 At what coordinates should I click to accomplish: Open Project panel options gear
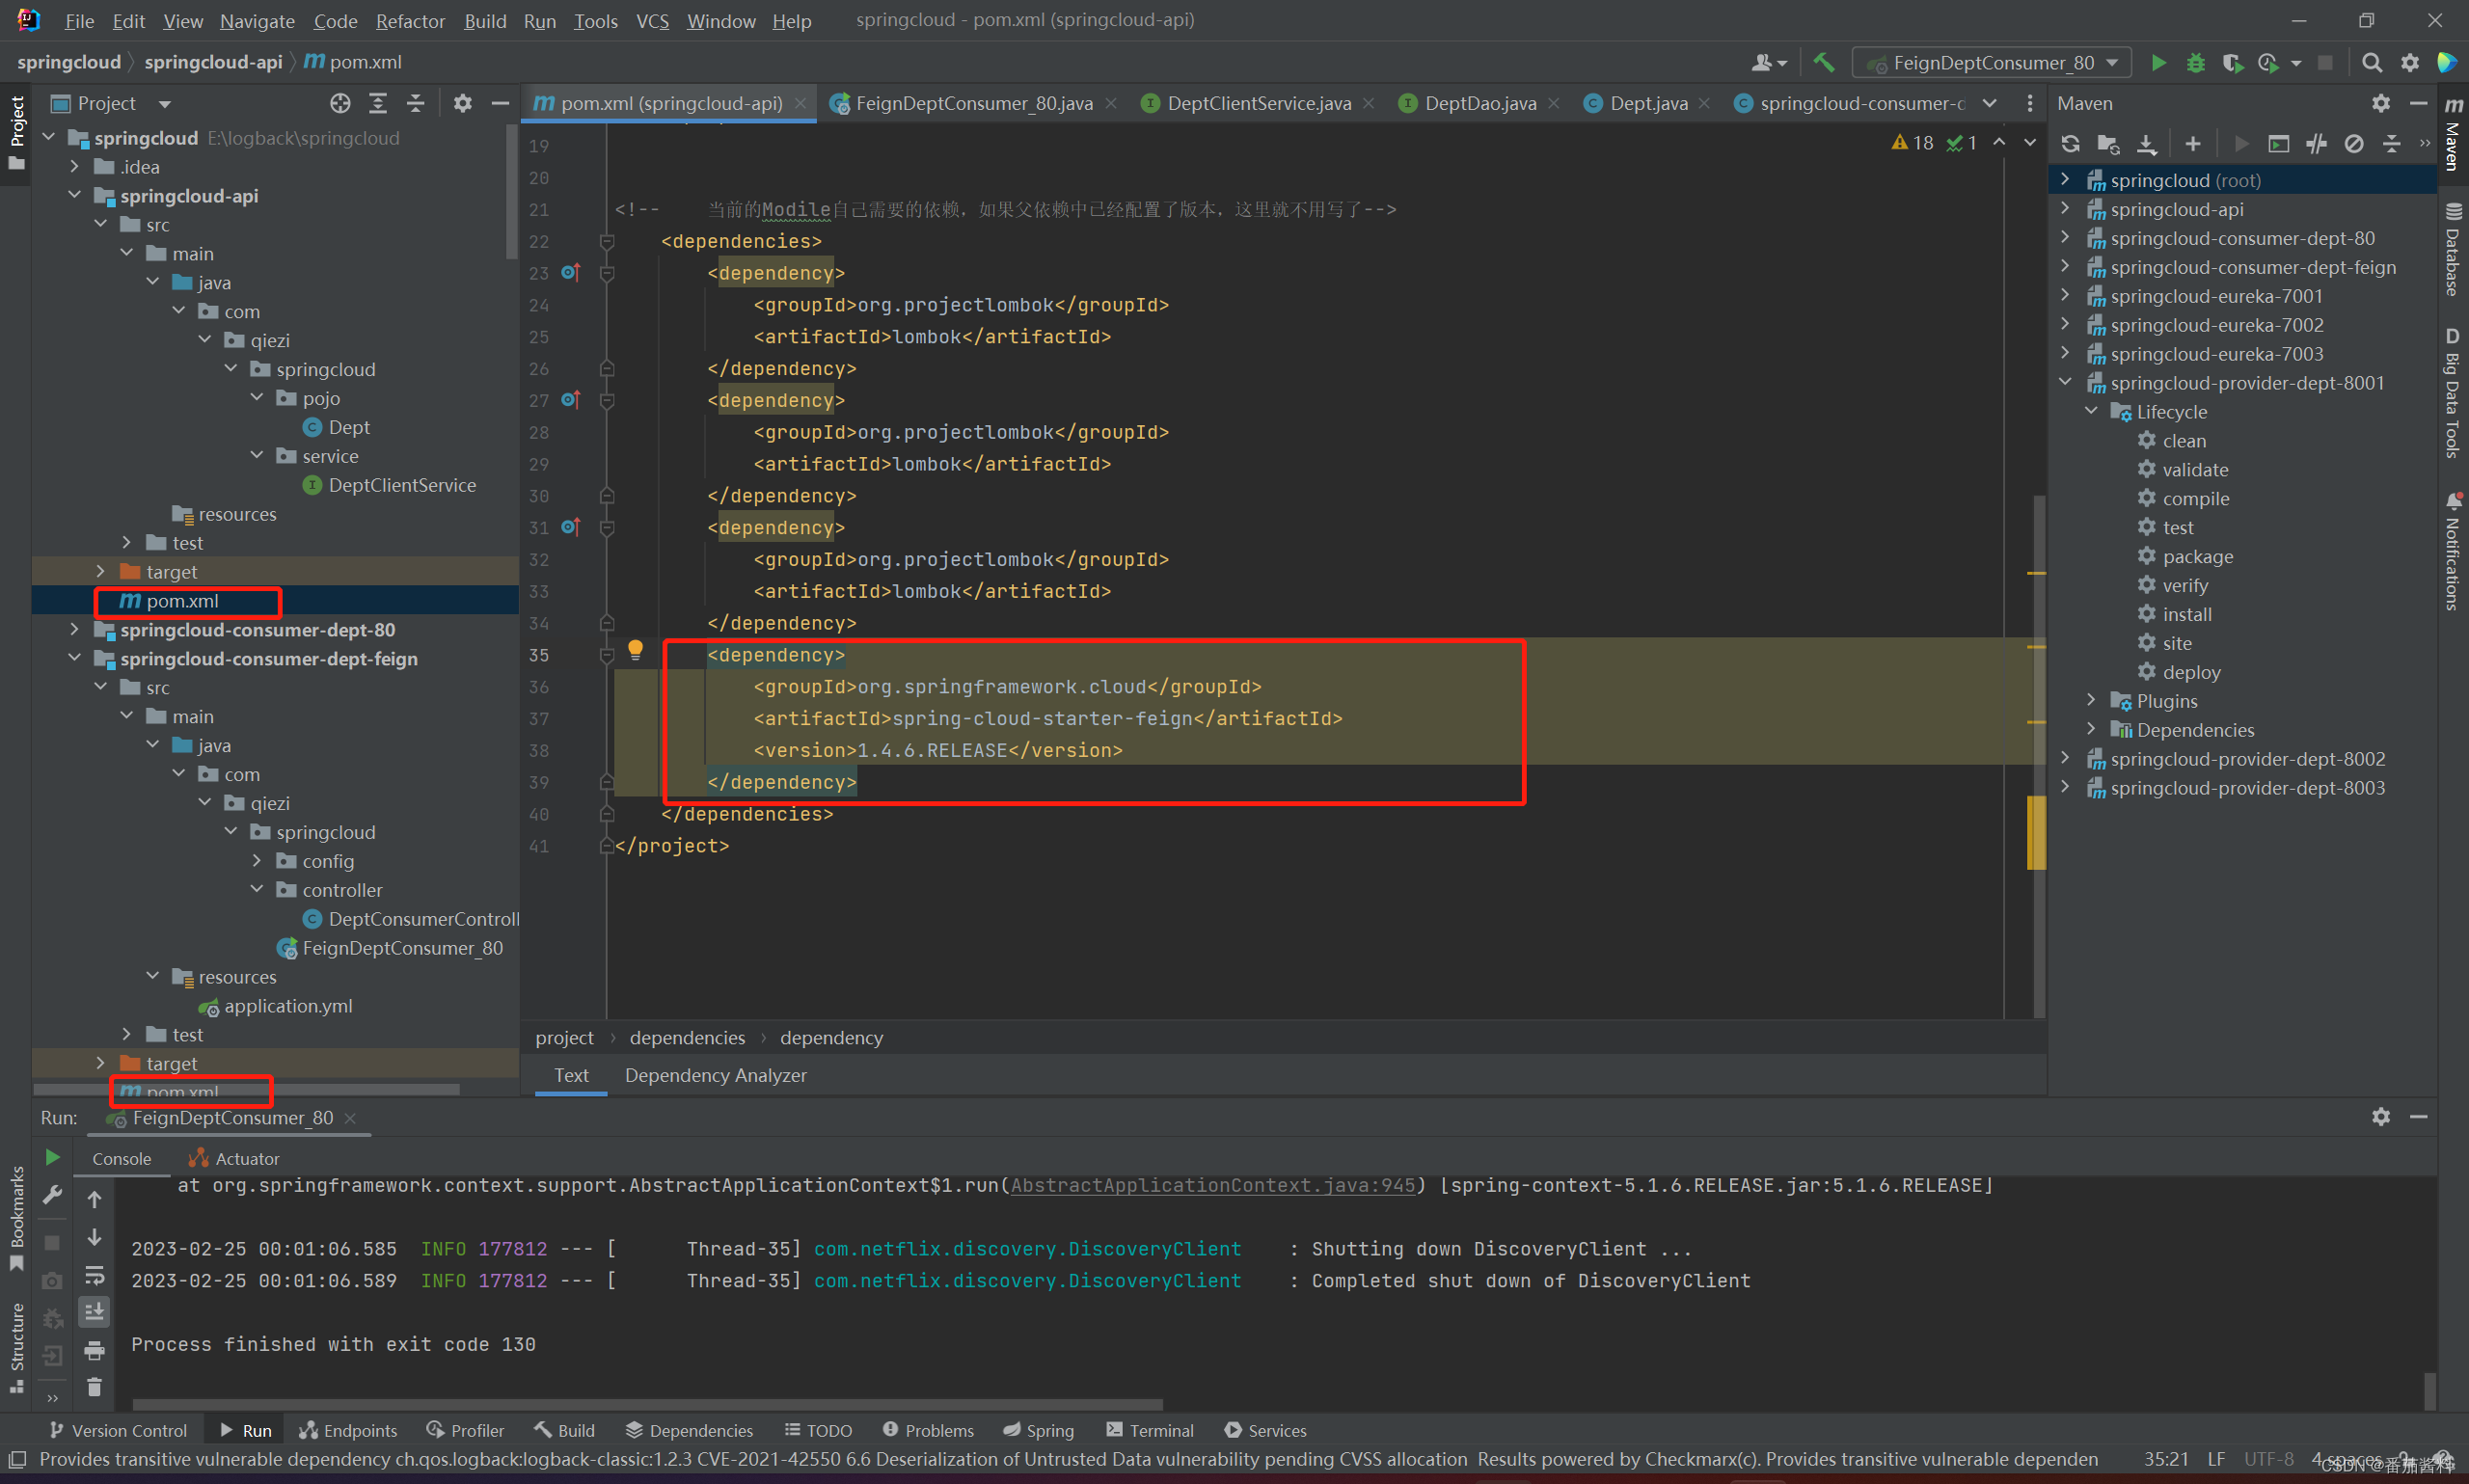click(462, 103)
